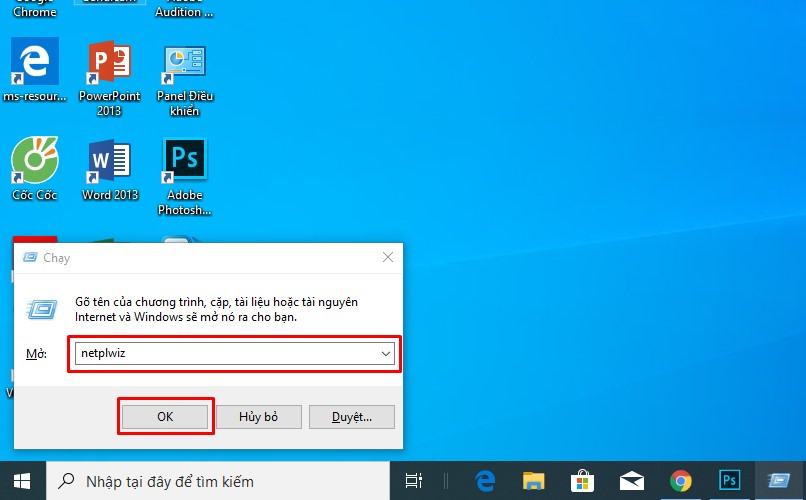806x500 pixels.
Task: Click the Duyệt... browse button
Action: pyautogui.click(x=352, y=416)
